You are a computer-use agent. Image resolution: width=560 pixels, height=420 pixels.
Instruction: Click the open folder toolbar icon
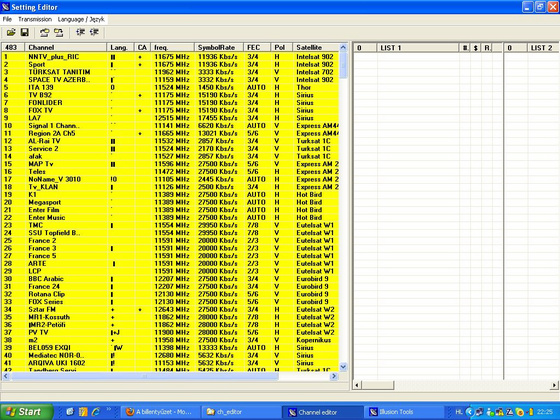pyautogui.click(x=11, y=32)
